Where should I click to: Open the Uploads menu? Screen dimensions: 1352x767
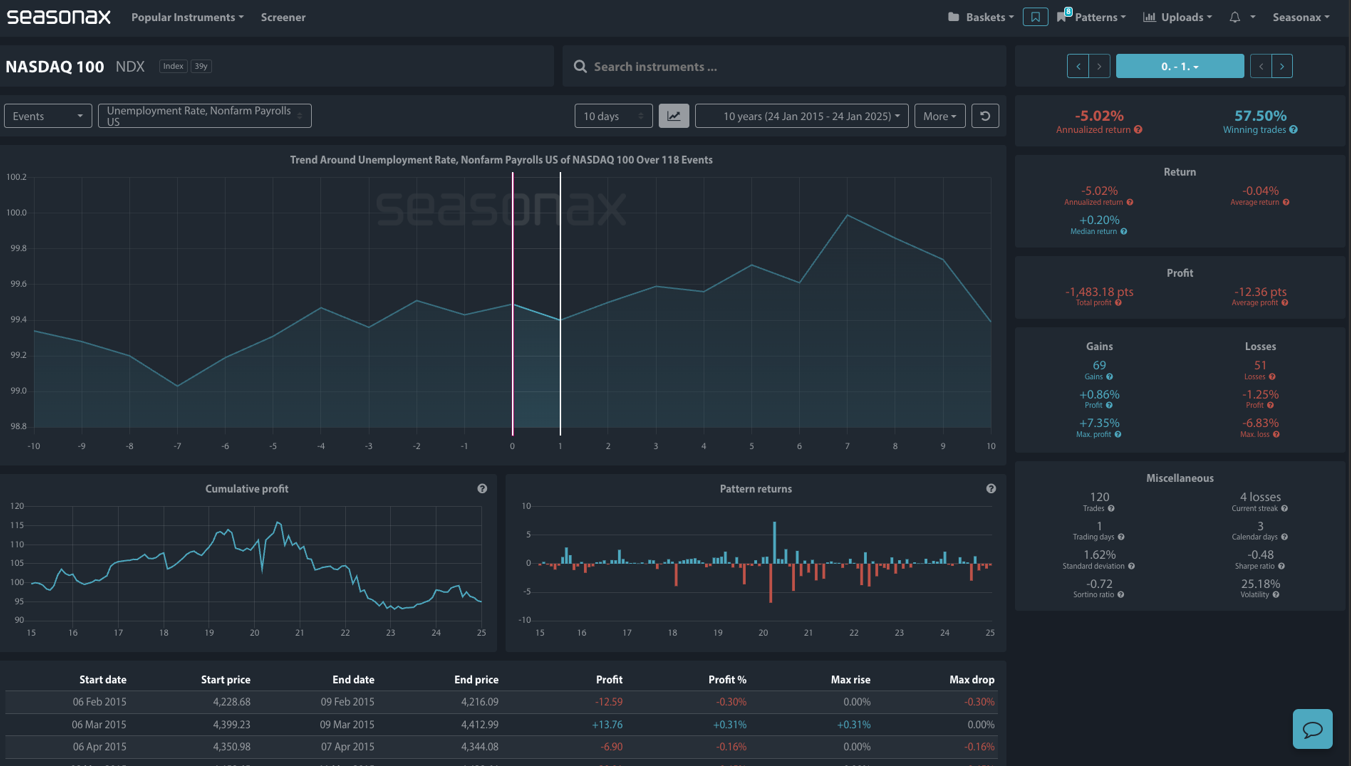coord(1178,17)
